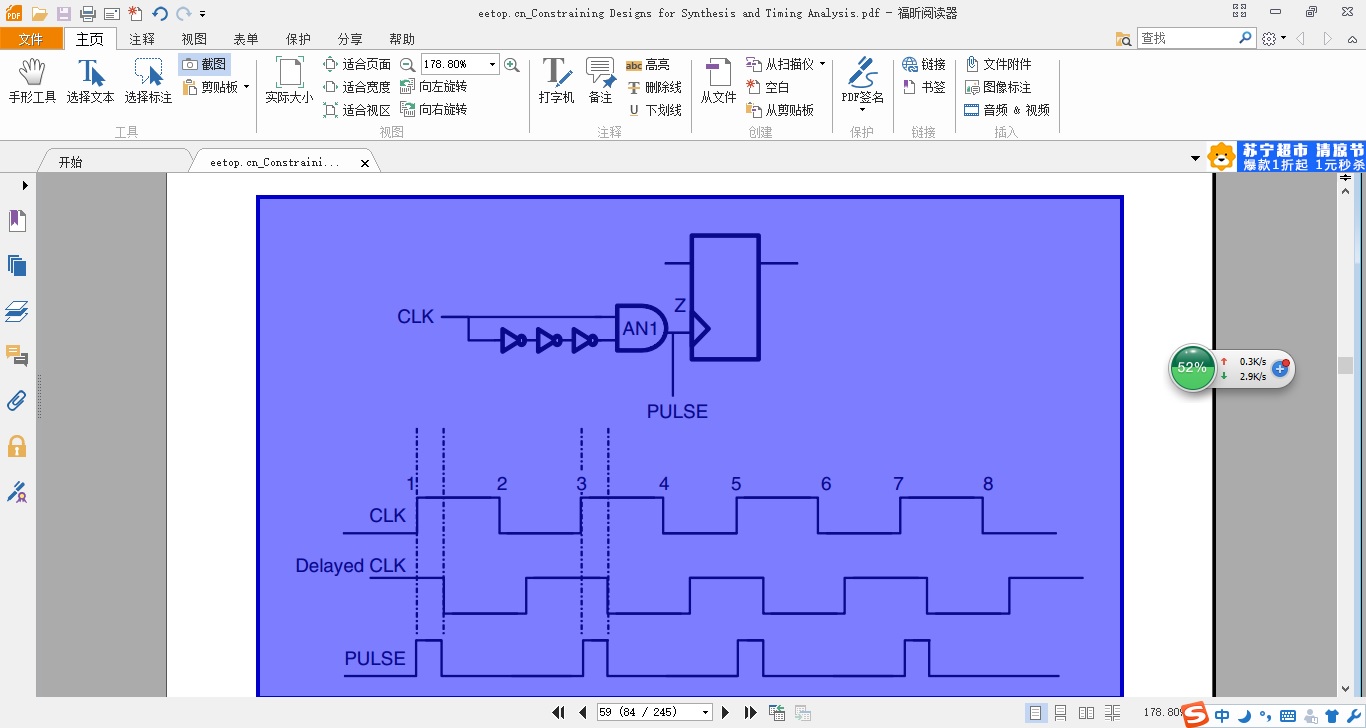Toggle the Snapshot tool (截图)

205,64
